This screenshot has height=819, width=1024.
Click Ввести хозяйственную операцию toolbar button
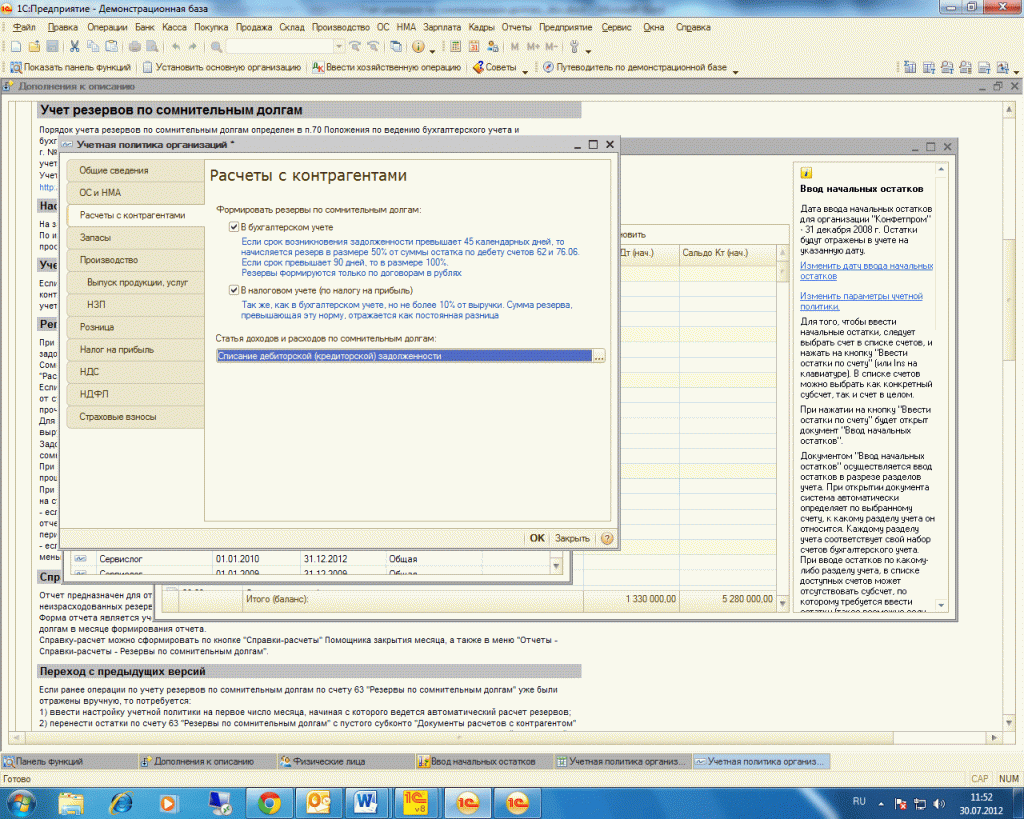(387, 68)
